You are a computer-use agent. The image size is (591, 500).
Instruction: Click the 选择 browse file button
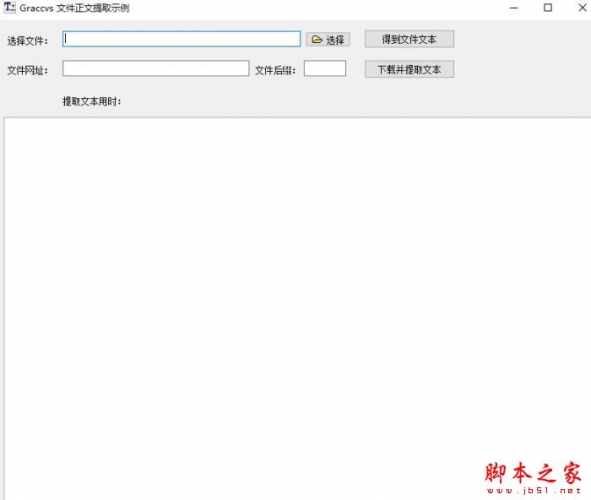(328, 39)
